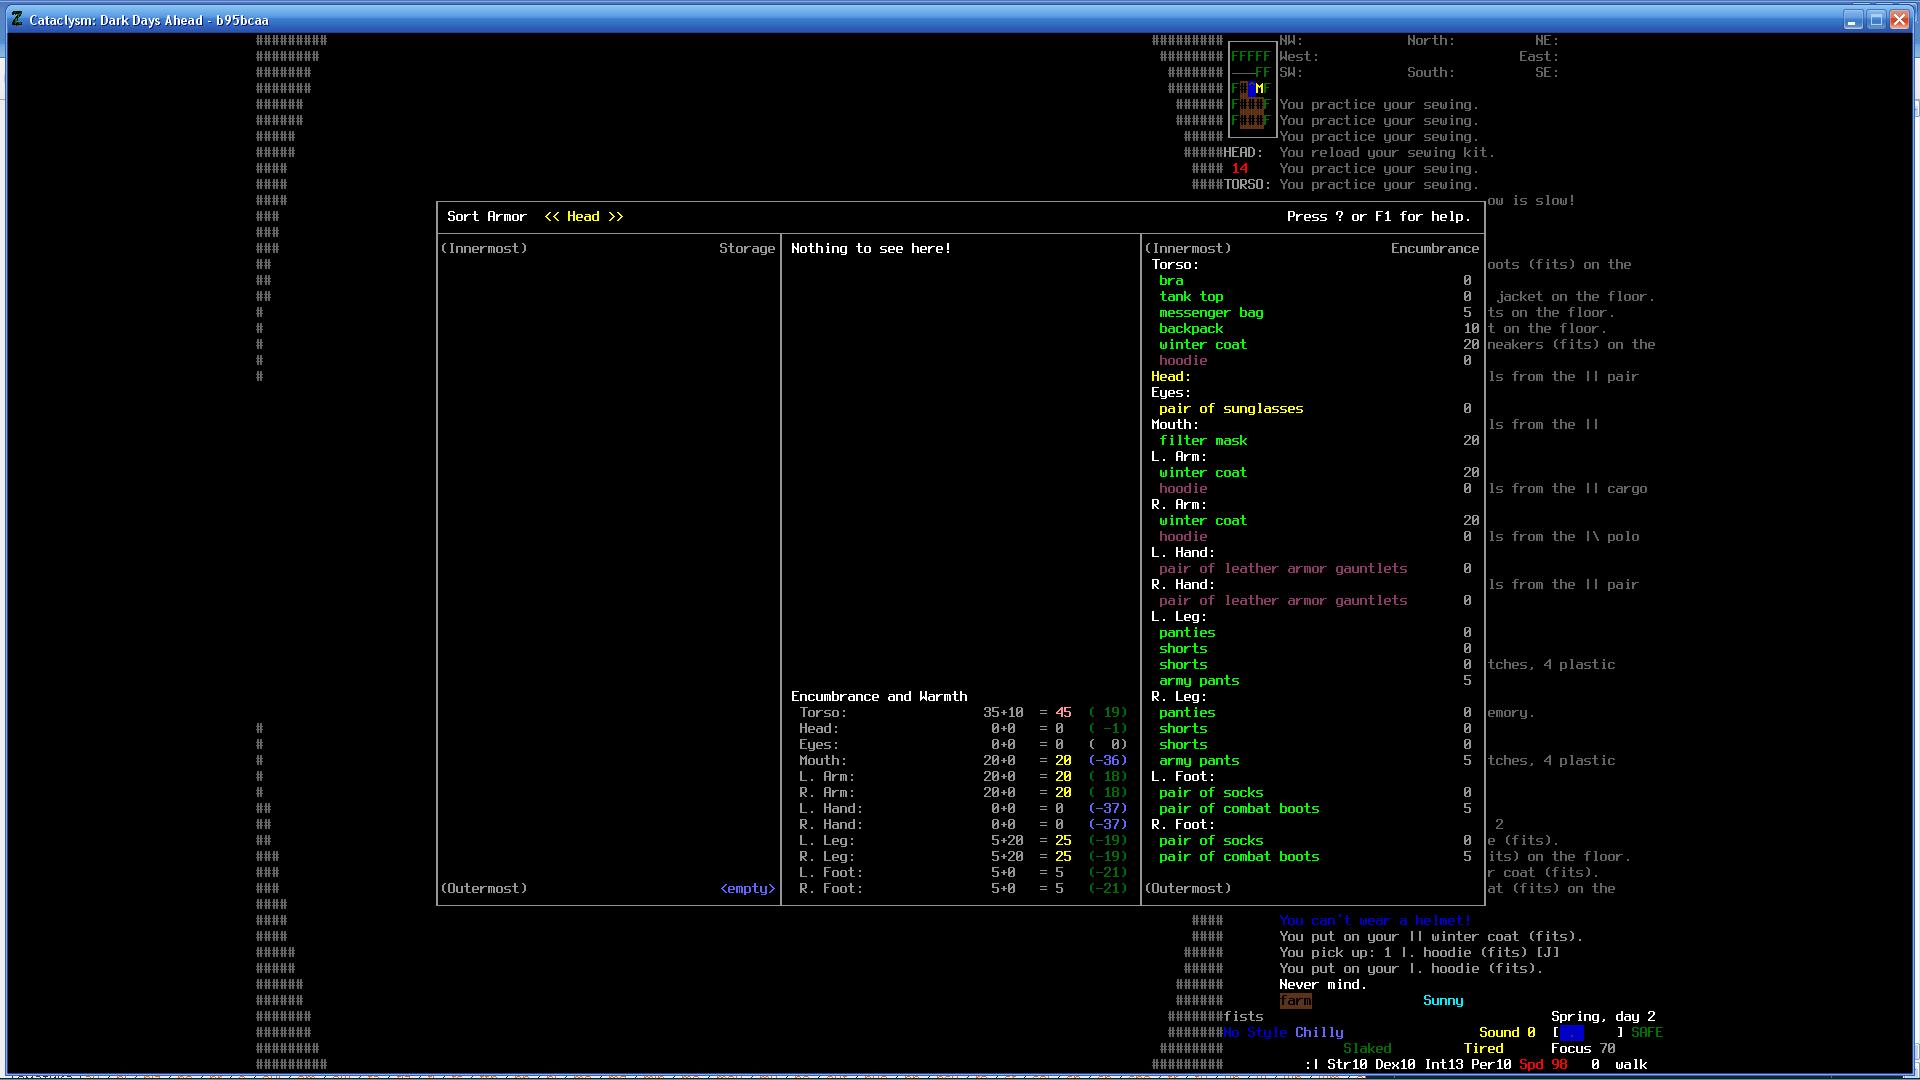Image resolution: width=1920 pixels, height=1080 pixels.
Task: Click the Sort Armor title label
Action: [x=486, y=217]
